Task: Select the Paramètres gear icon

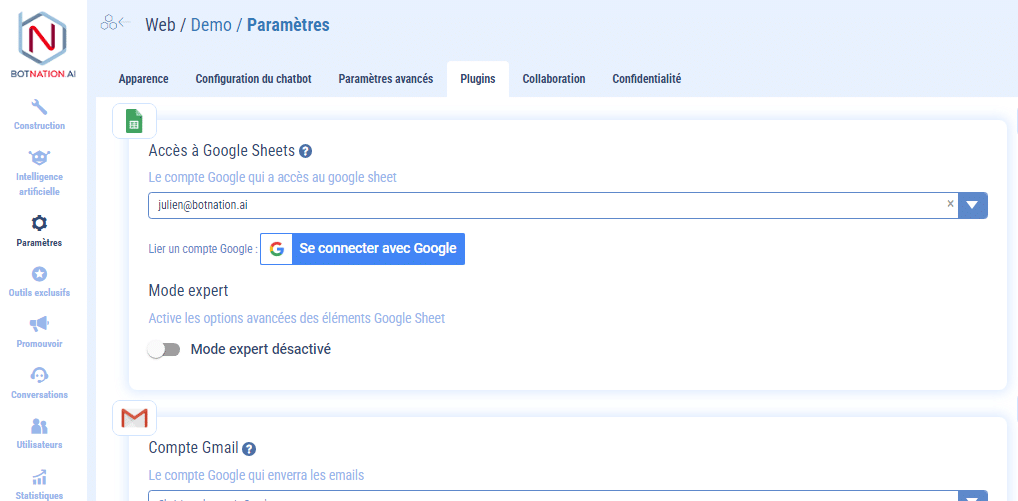Action: (40, 223)
